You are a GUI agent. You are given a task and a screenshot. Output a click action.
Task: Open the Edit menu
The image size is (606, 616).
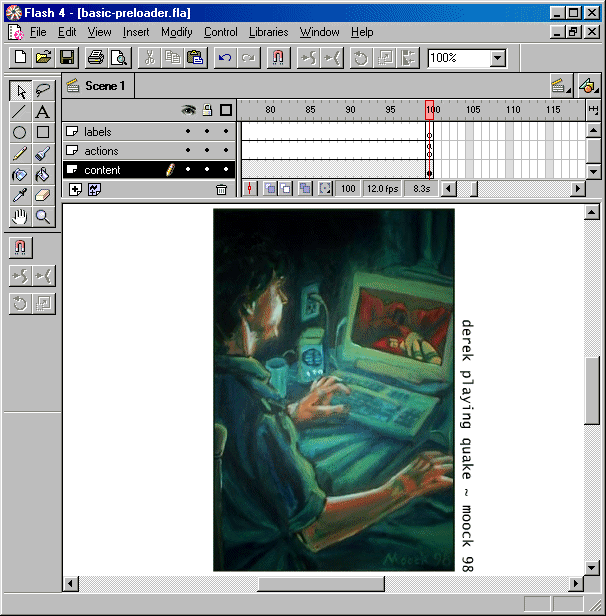[67, 32]
